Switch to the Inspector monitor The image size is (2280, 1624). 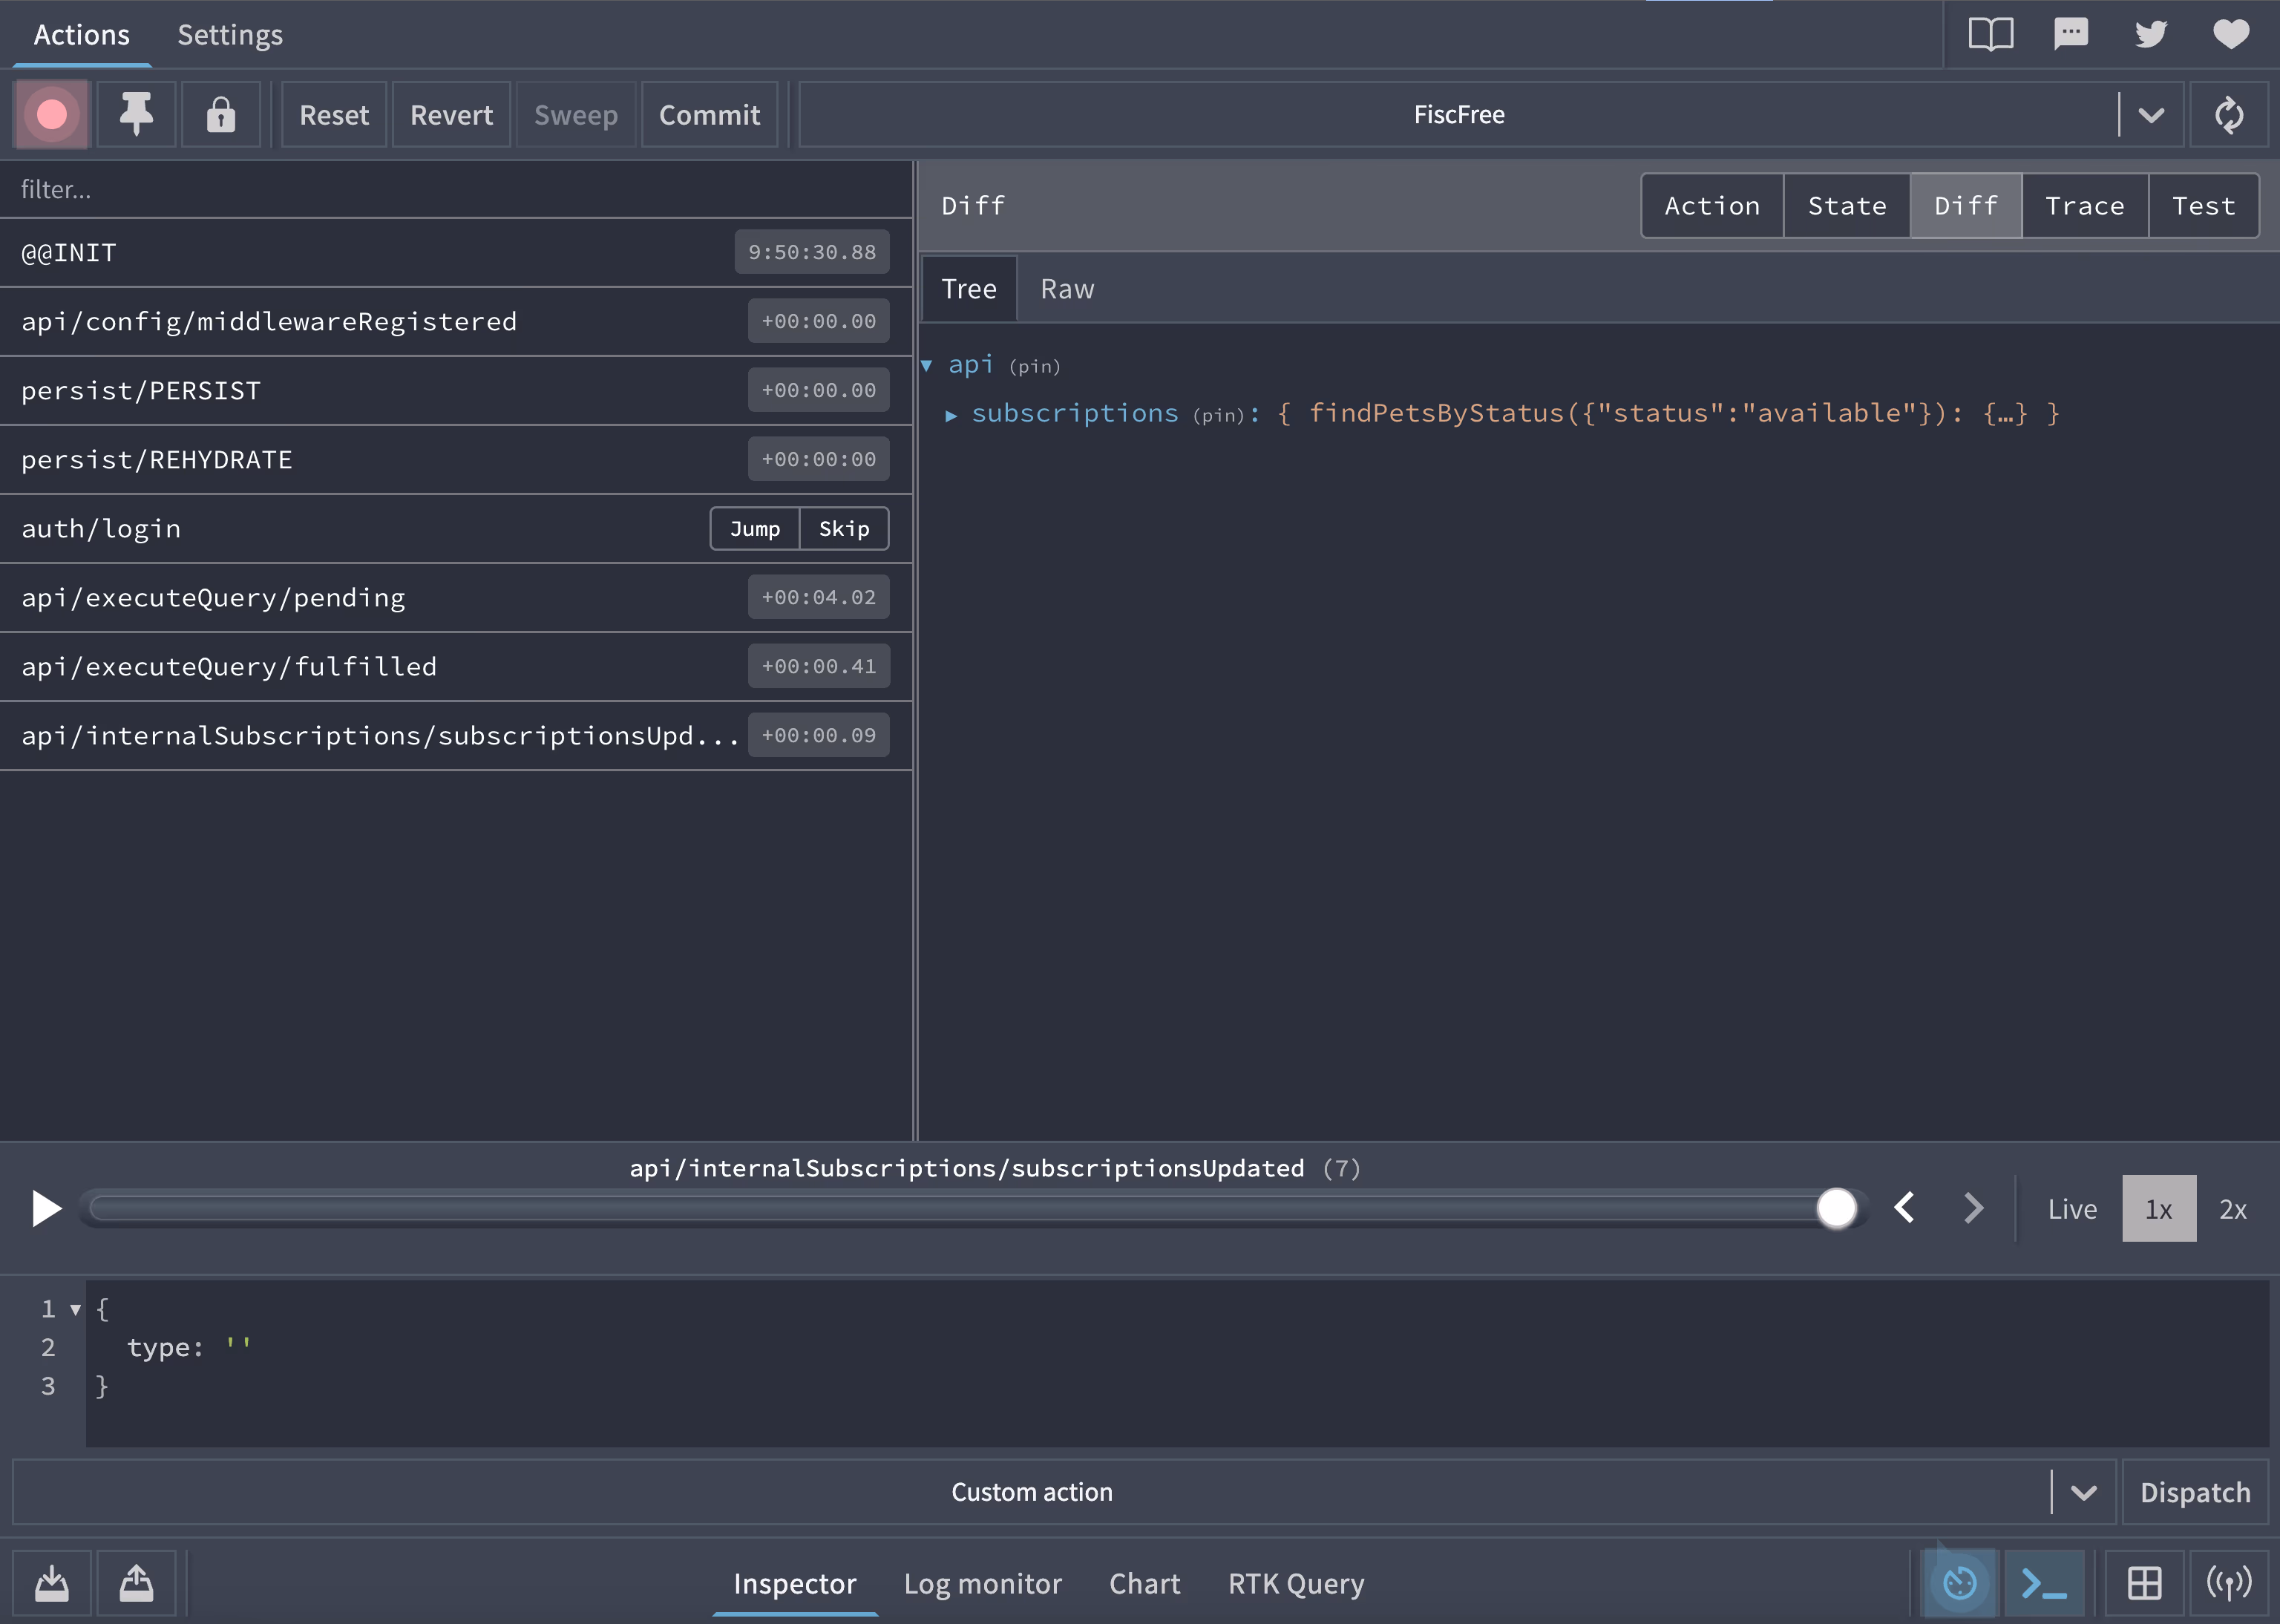click(x=795, y=1584)
